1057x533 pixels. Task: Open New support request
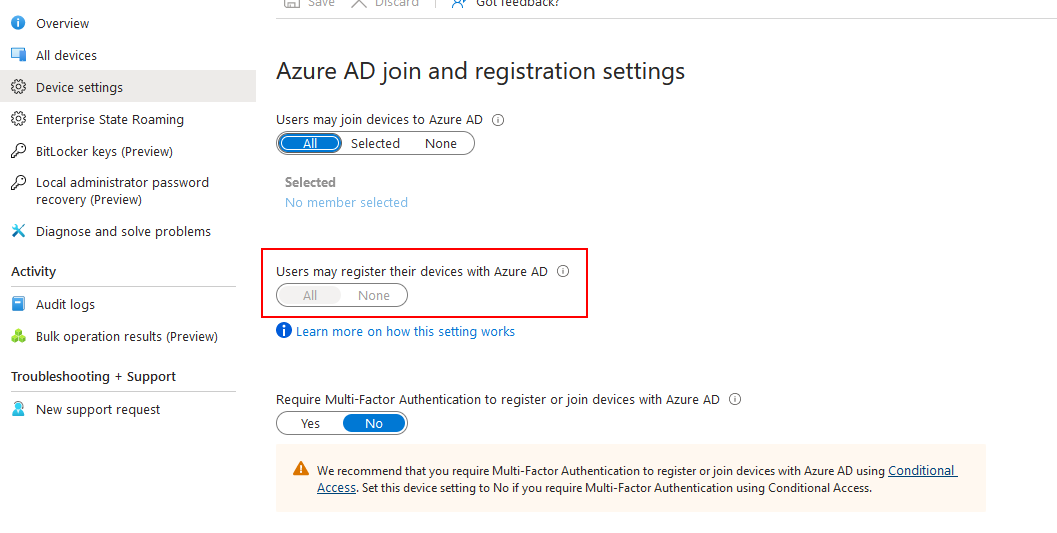pos(98,410)
